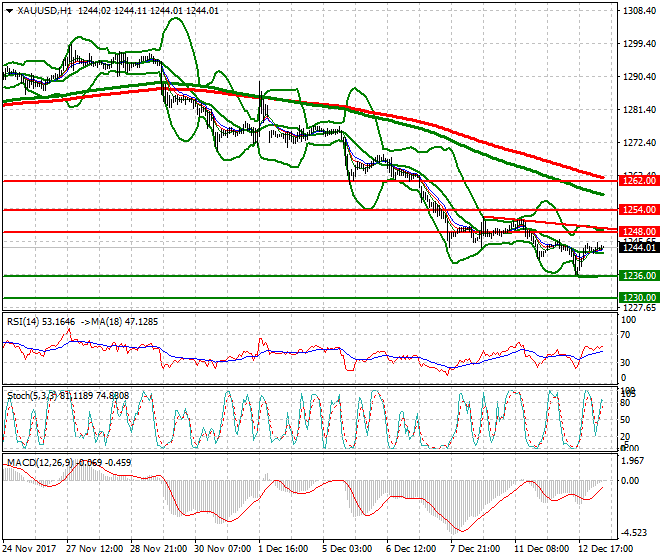Image resolution: width=660 pixels, height=560 pixels.
Task: Click the 24 Nov 2017 date label
Action: point(29,549)
